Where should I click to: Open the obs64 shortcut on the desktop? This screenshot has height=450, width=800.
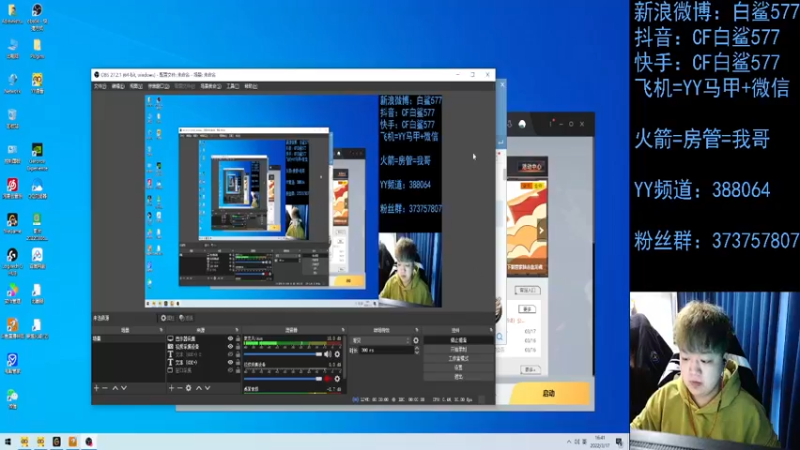(37, 17)
